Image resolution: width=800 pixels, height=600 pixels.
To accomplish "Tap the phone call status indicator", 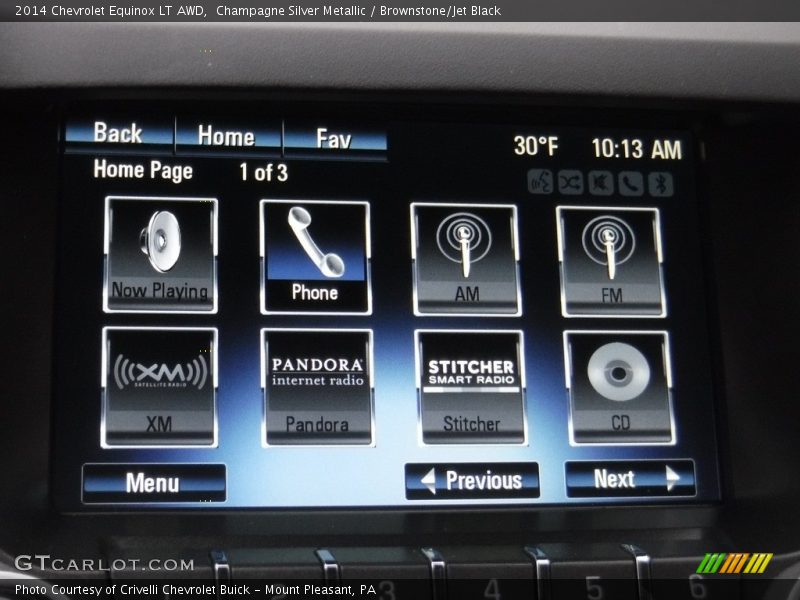I will pos(630,183).
